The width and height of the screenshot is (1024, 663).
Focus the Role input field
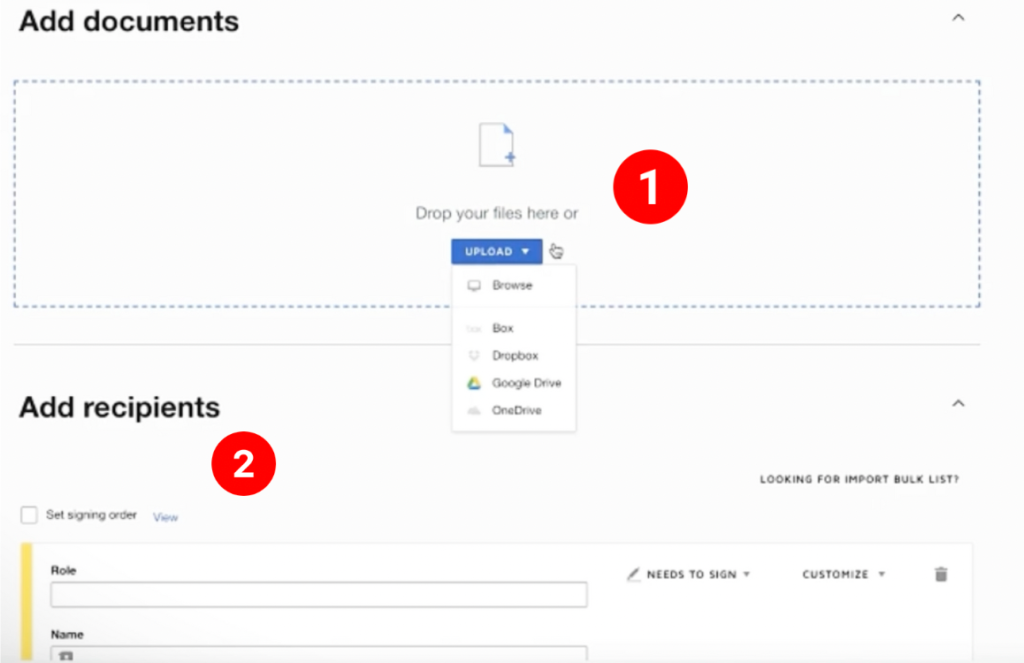(x=319, y=594)
